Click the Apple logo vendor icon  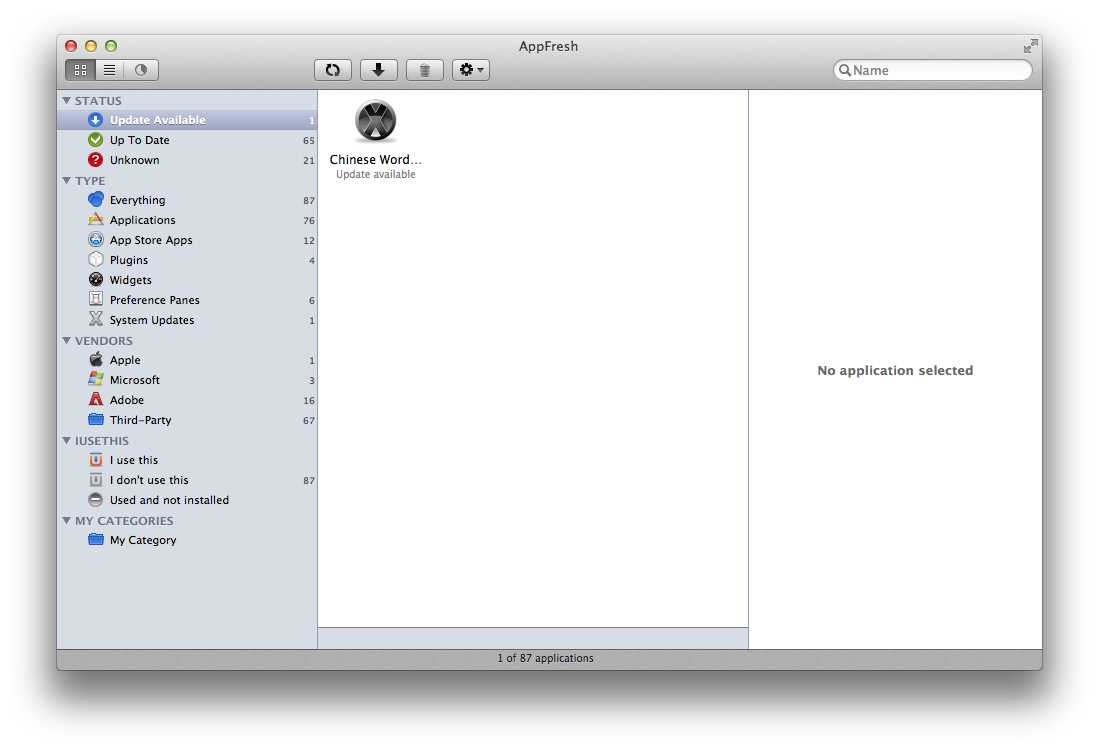click(x=96, y=359)
